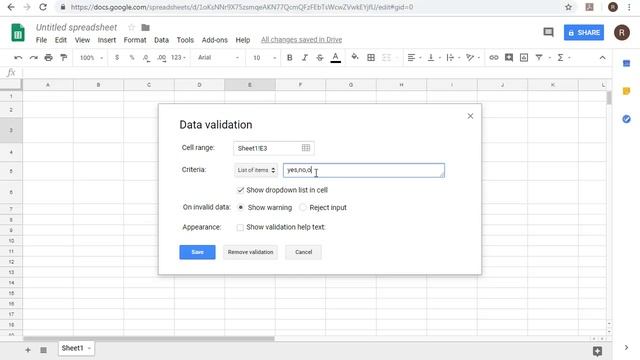The height and width of the screenshot is (360, 640).
Task: Click the Print icon
Action: [x=49, y=58]
